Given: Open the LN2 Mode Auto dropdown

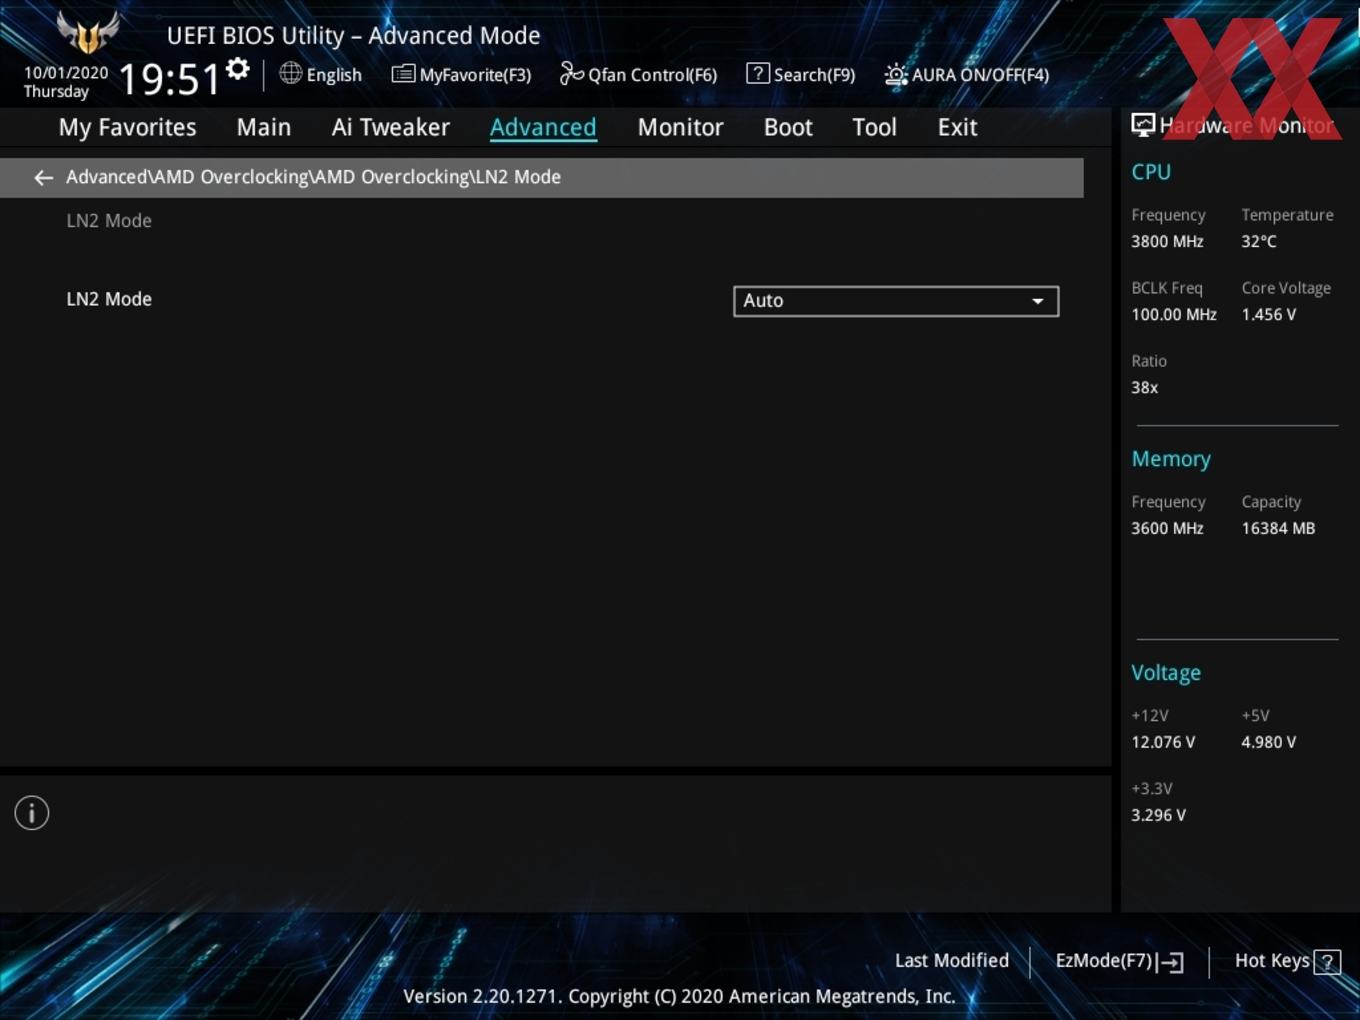Looking at the screenshot, I should click(896, 301).
